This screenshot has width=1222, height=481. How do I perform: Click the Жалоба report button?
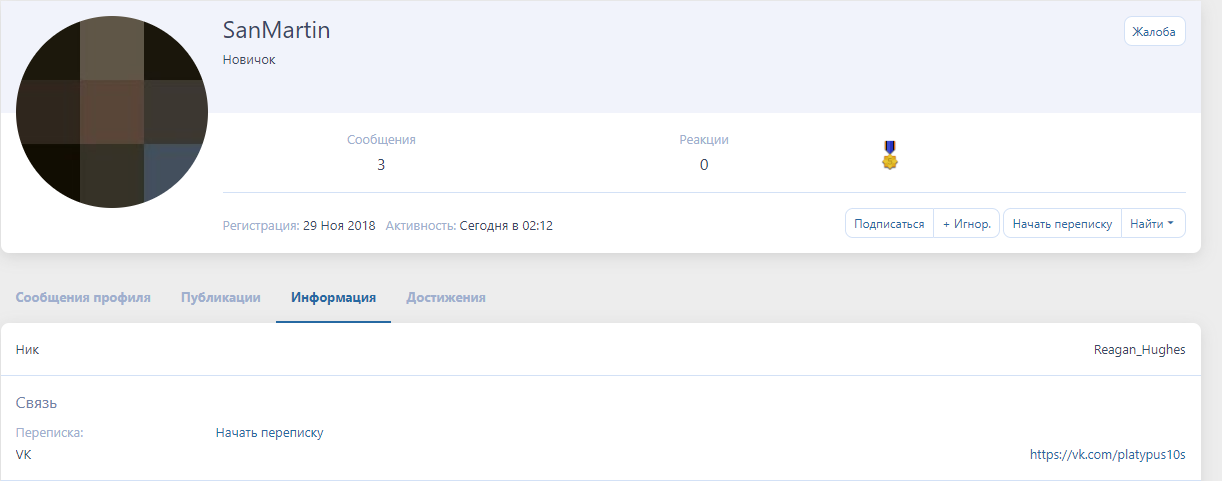(x=1154, y=32)
